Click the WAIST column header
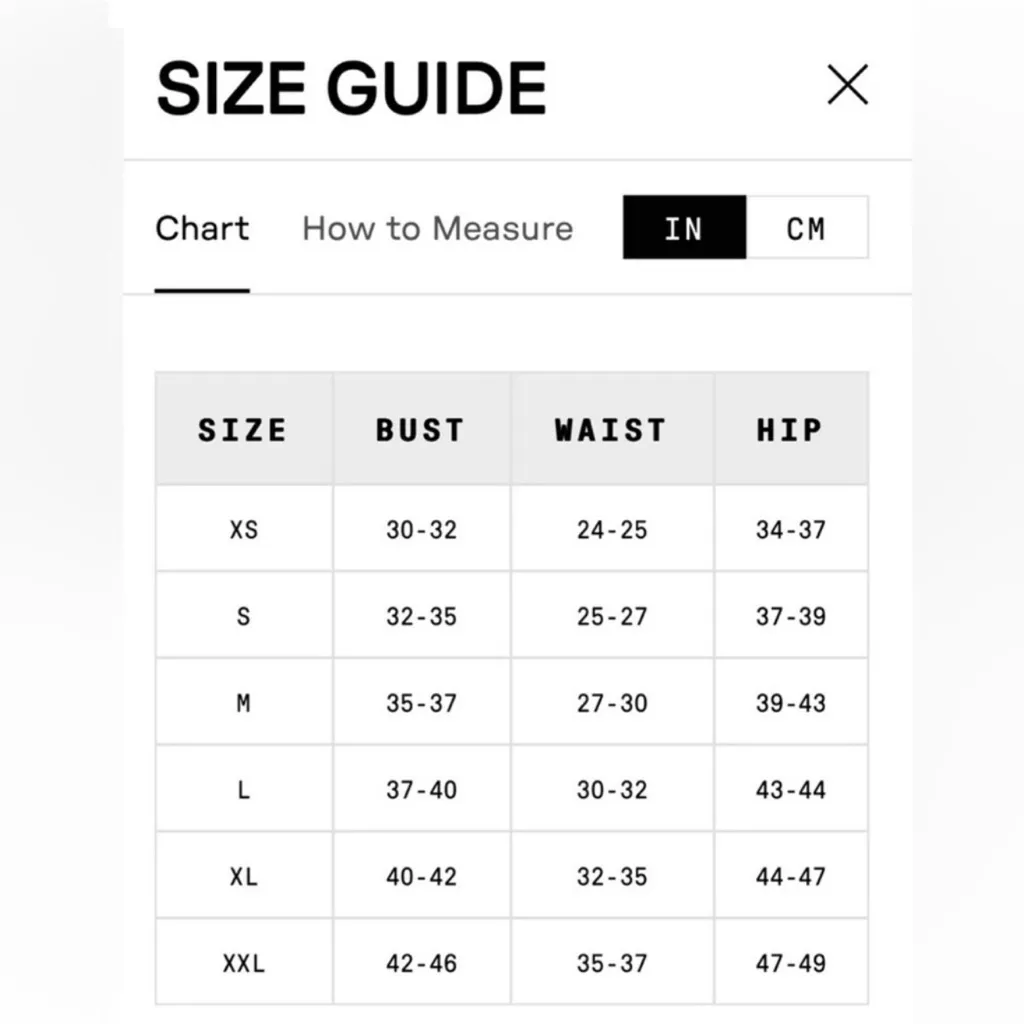This screenshot has height=1024, width=1024. coord(611,430)
